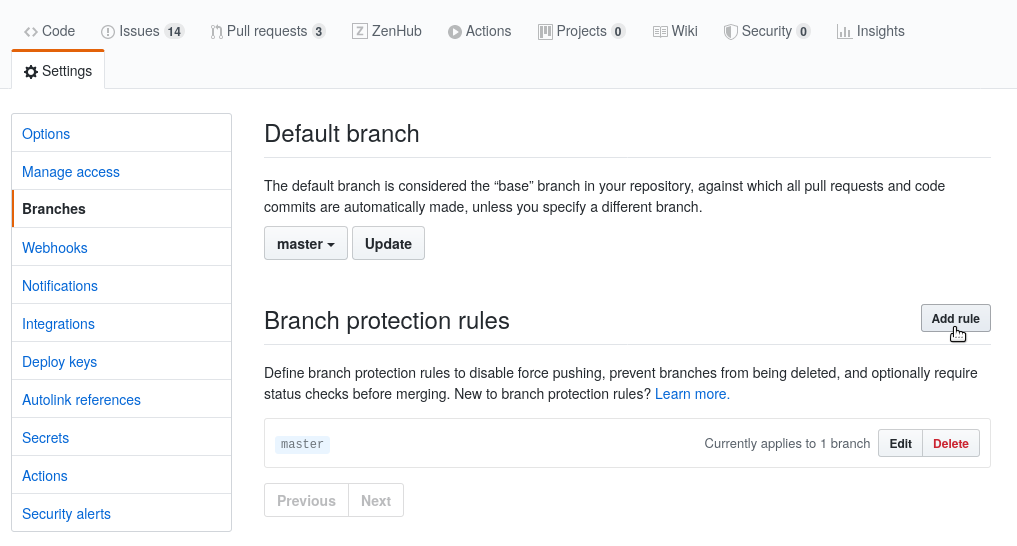Expand the master default branch dropdown

tap(305, 243)
